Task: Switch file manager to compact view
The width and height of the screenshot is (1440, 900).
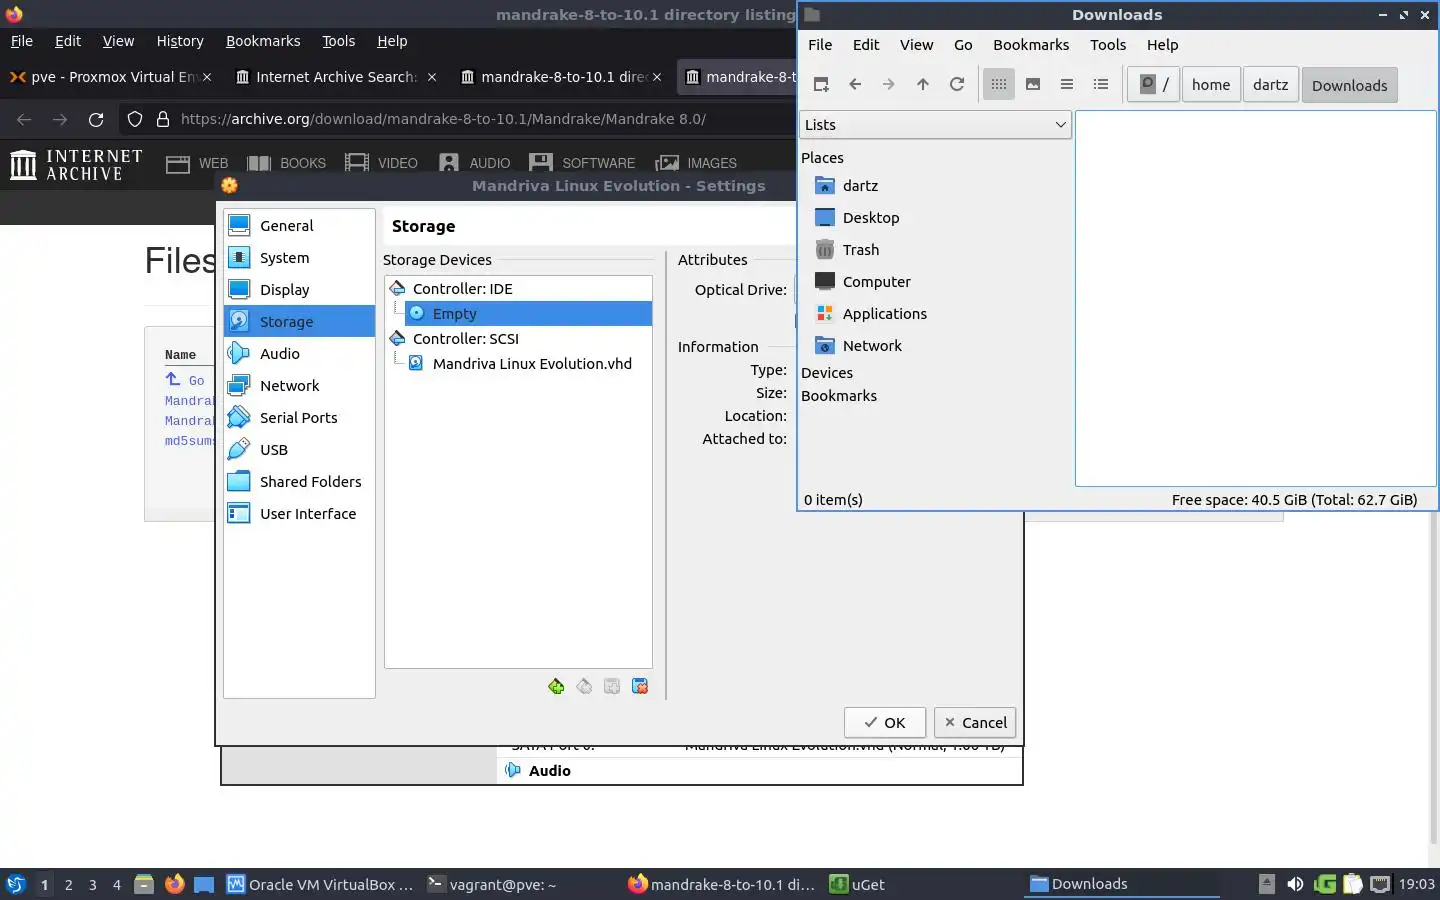Action: click(x=1067, y=85)
